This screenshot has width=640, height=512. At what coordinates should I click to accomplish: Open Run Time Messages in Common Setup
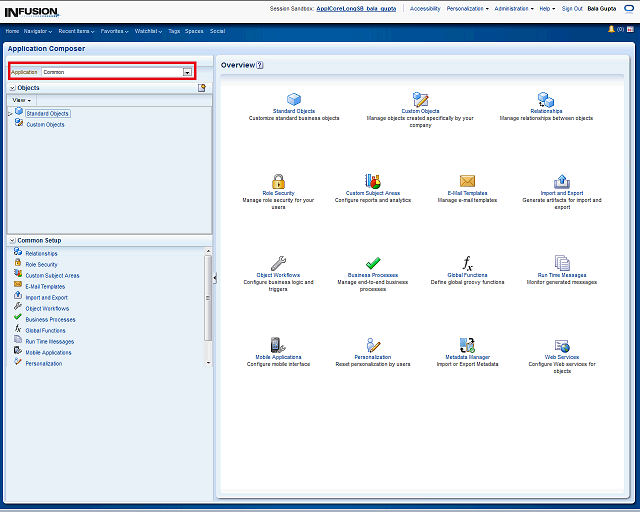point(49,342)
